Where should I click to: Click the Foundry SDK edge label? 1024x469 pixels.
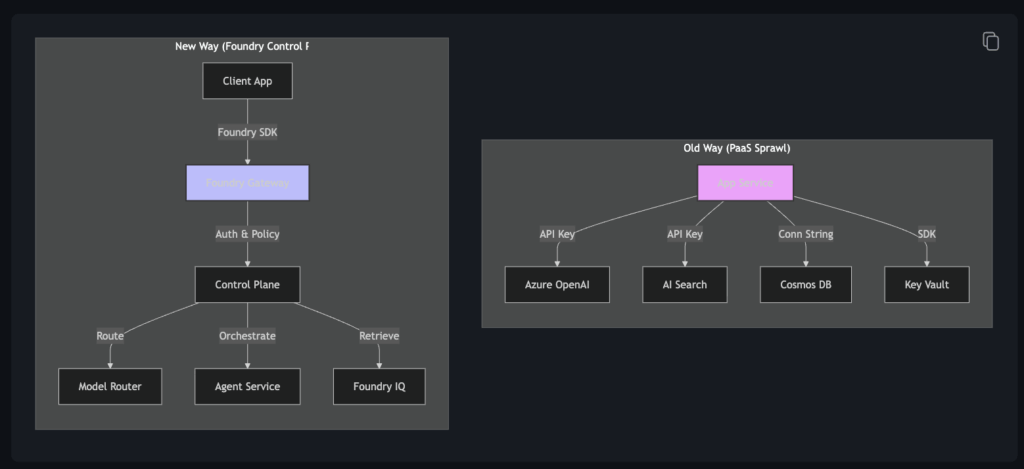coord(247,132)
